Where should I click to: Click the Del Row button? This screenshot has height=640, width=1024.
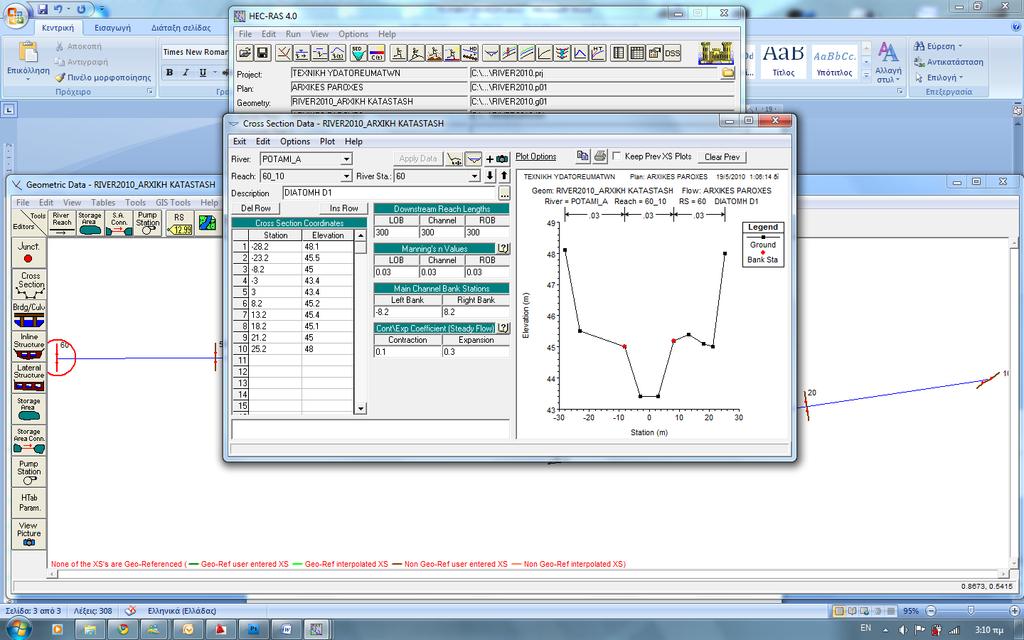point(256,208)
